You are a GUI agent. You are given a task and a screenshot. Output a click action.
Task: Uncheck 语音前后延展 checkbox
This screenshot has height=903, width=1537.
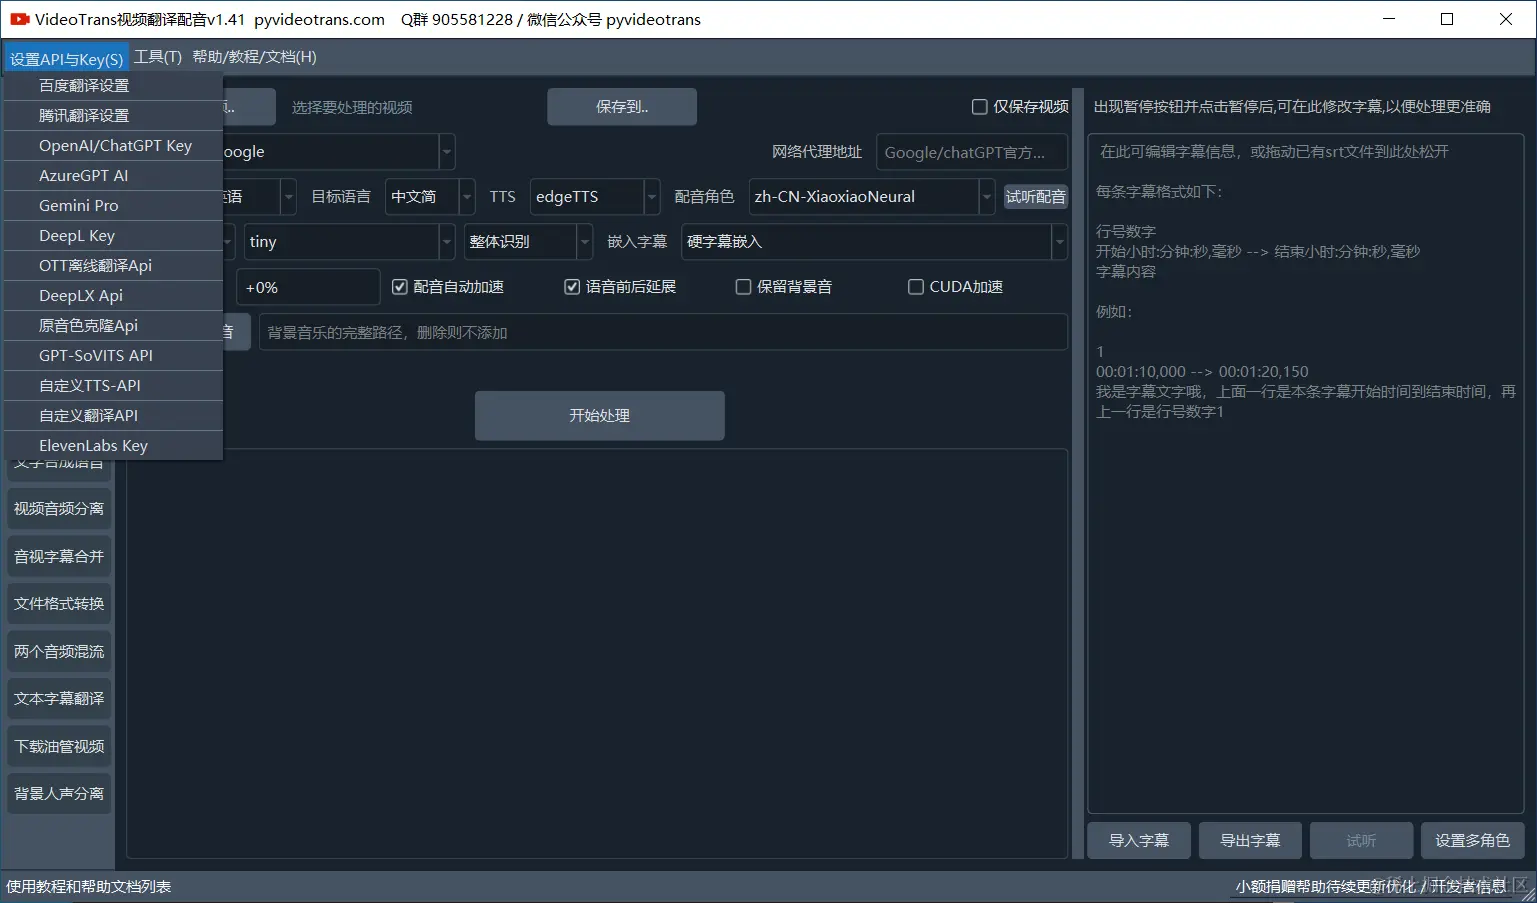pyautogui.click(x=620, y=287)
